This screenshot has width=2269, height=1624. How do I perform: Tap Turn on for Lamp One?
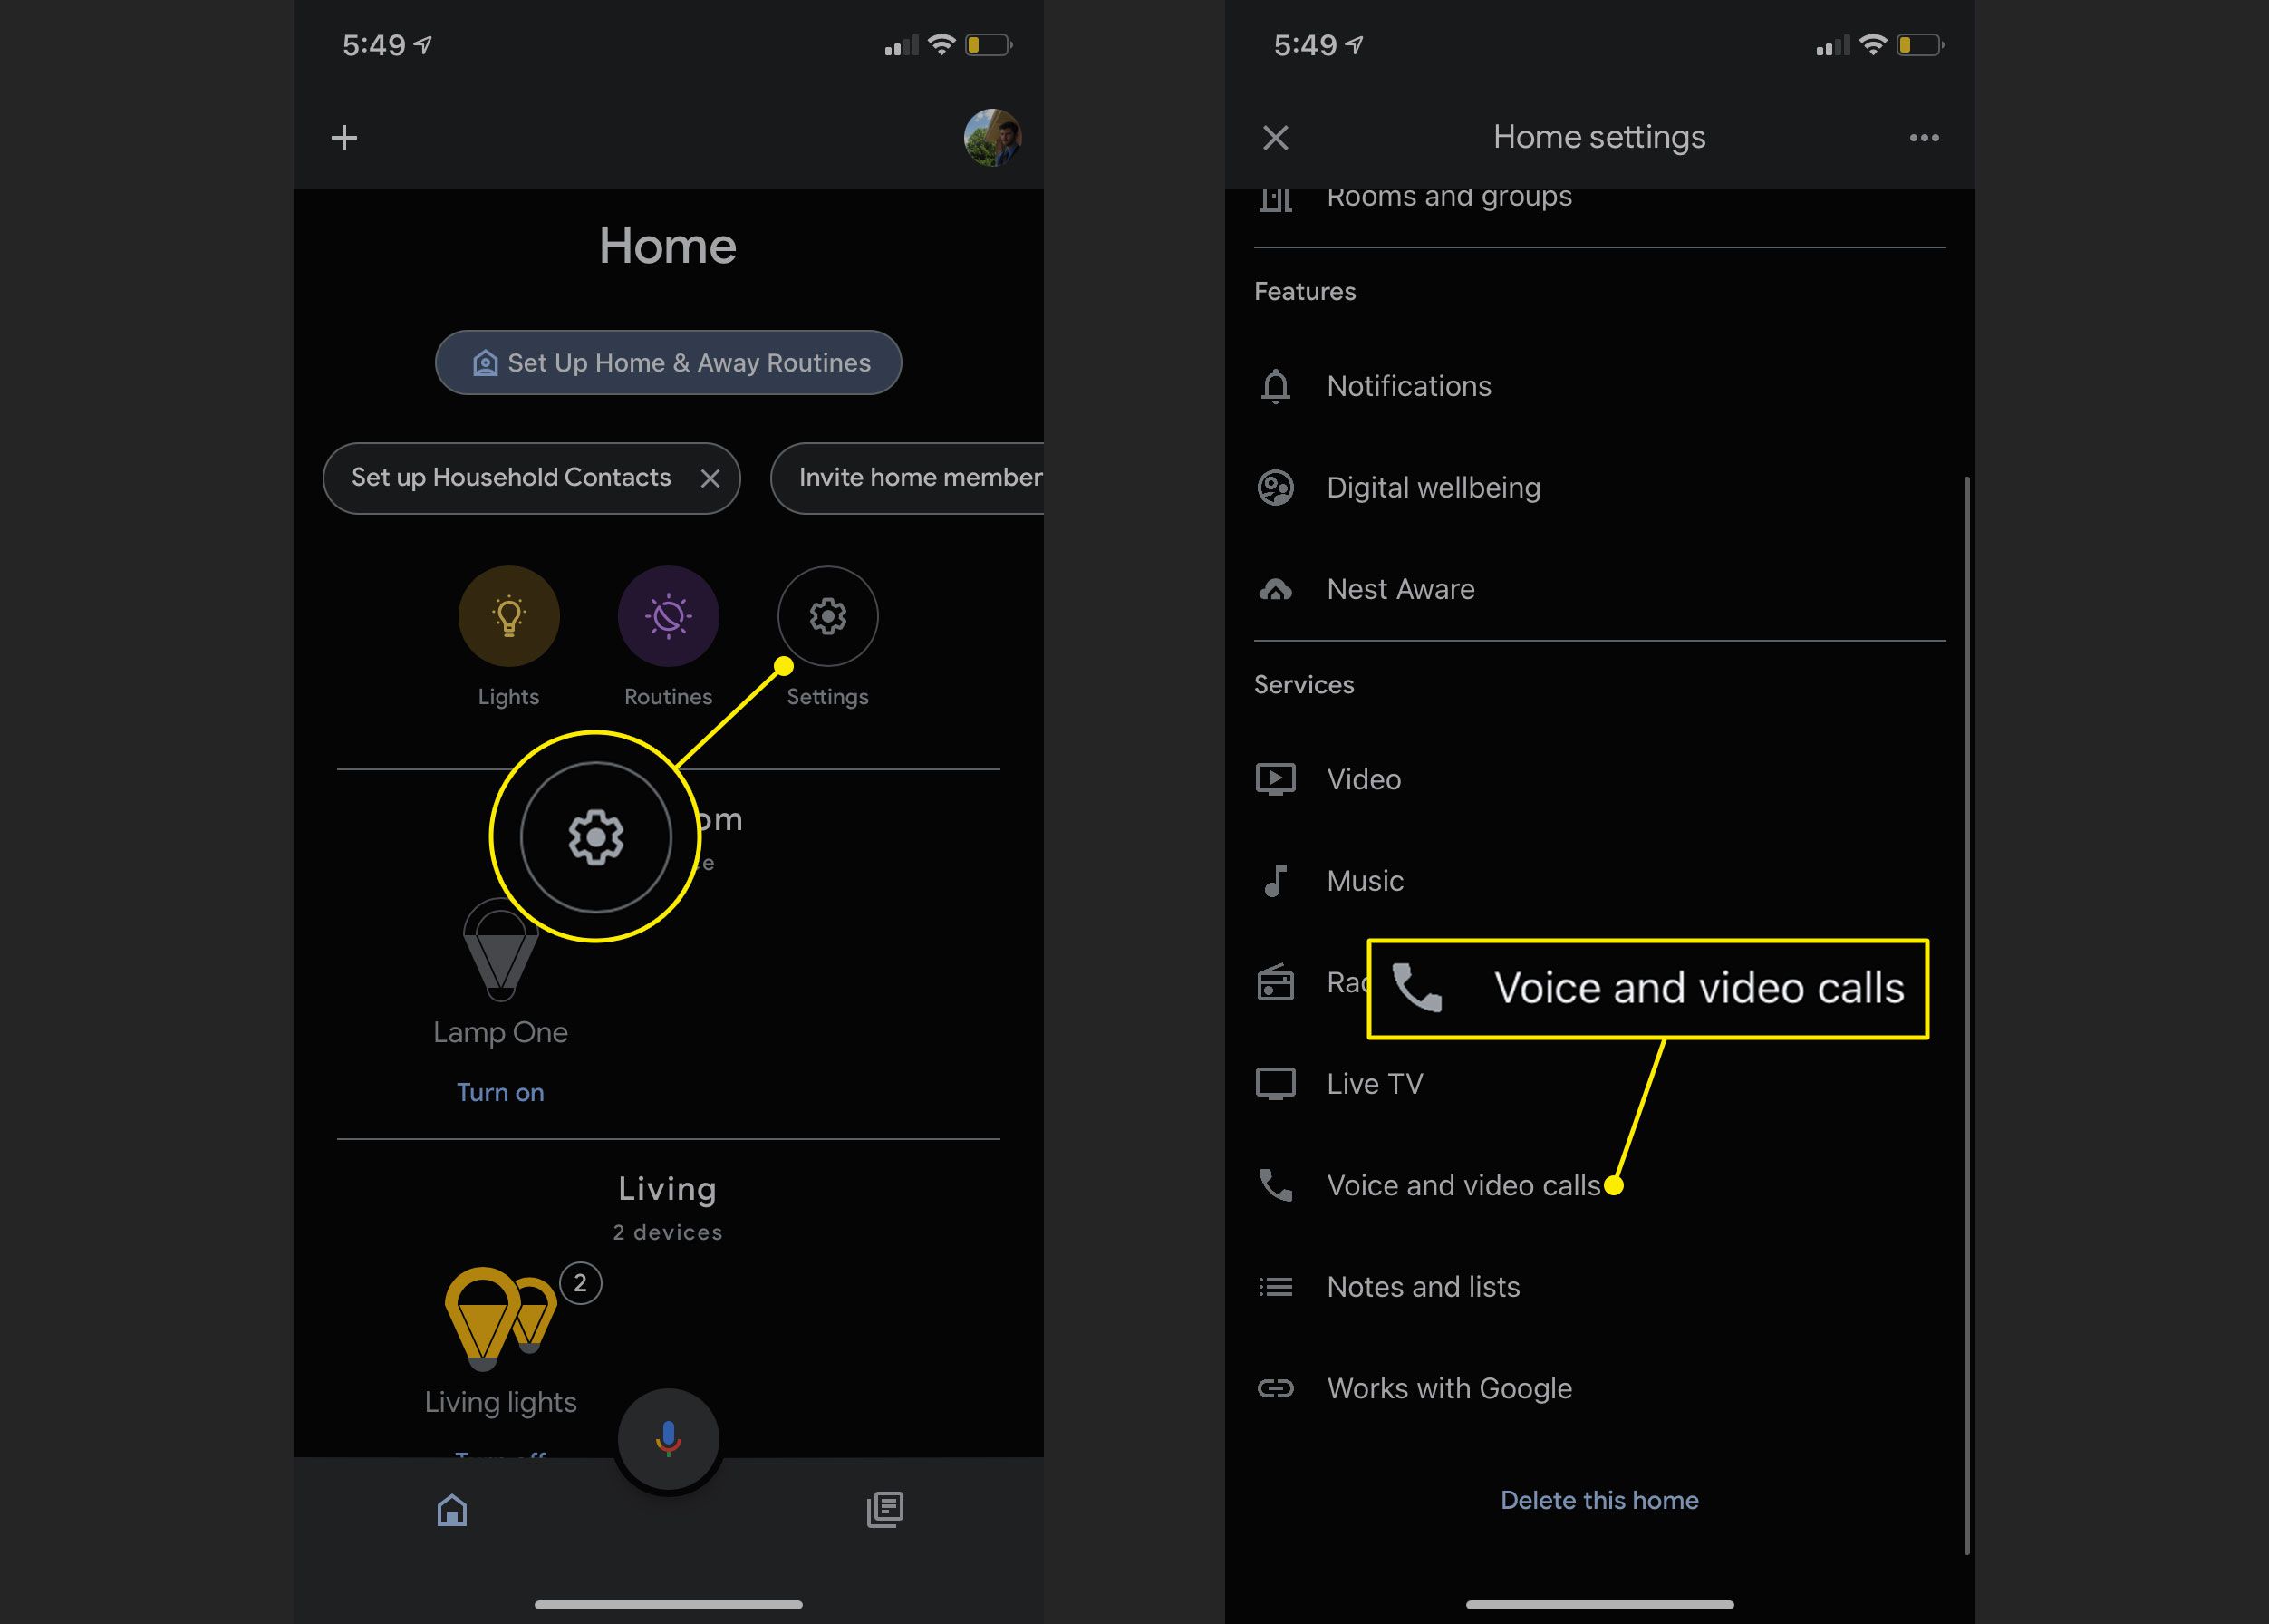point(499,1091)
